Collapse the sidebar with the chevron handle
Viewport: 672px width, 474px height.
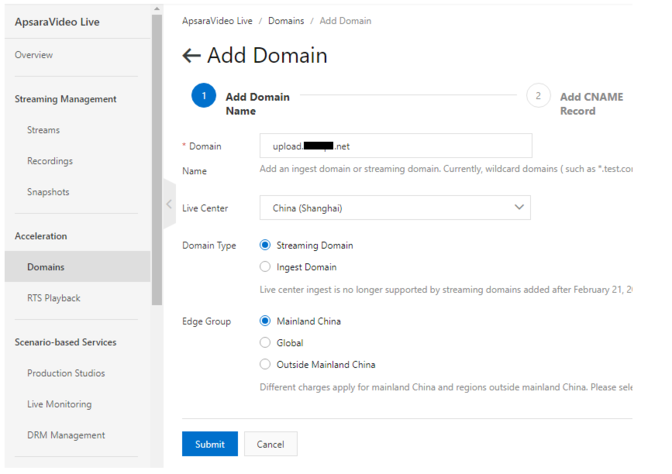pos(168,205)
